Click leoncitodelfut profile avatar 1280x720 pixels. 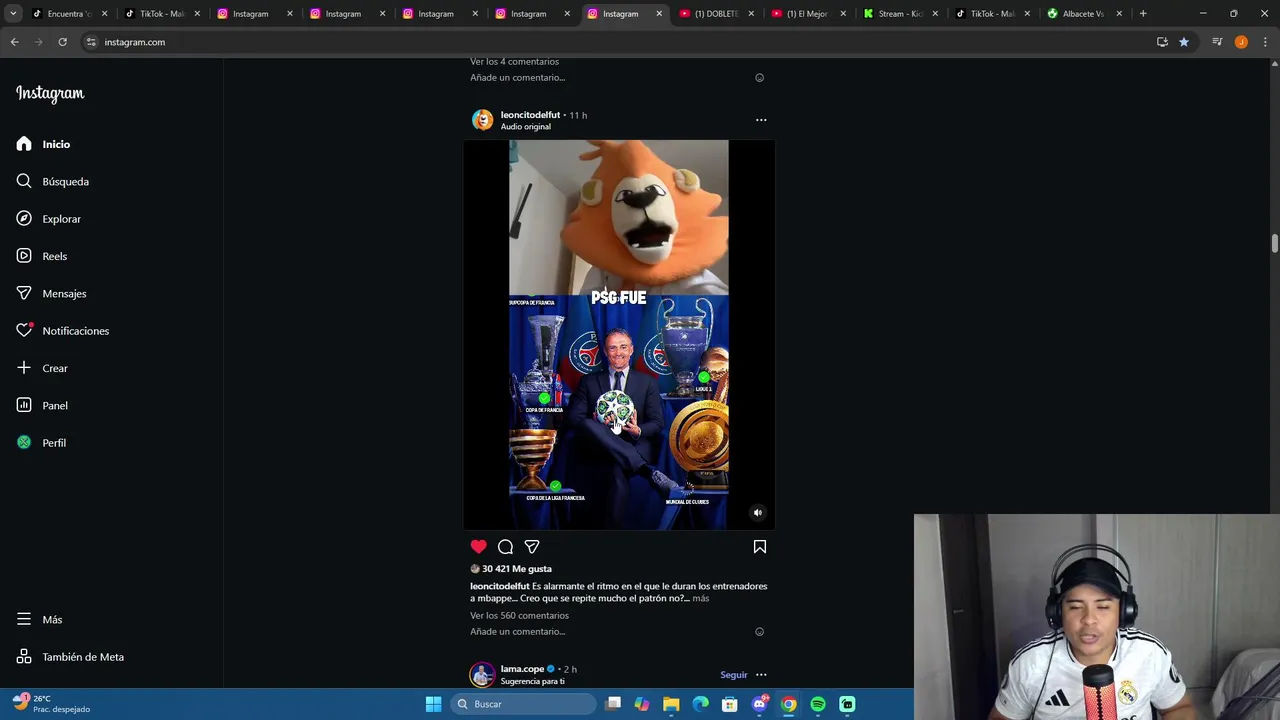coord(483,120)
